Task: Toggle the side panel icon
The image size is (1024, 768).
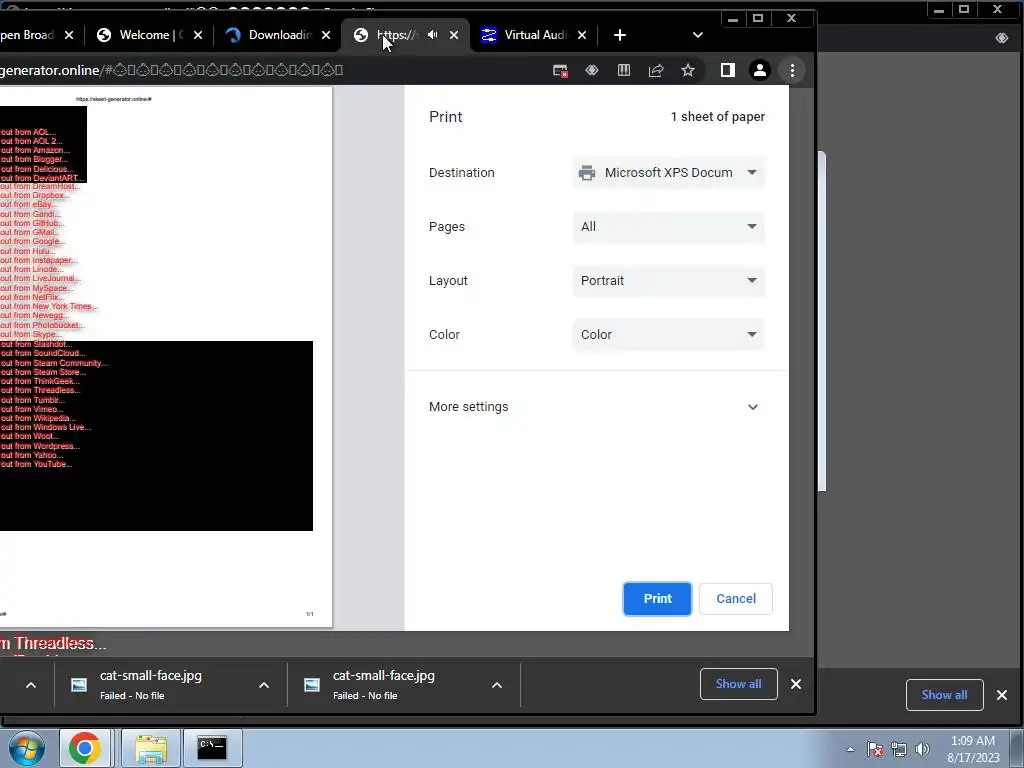Action: click(x=728, y=71)
